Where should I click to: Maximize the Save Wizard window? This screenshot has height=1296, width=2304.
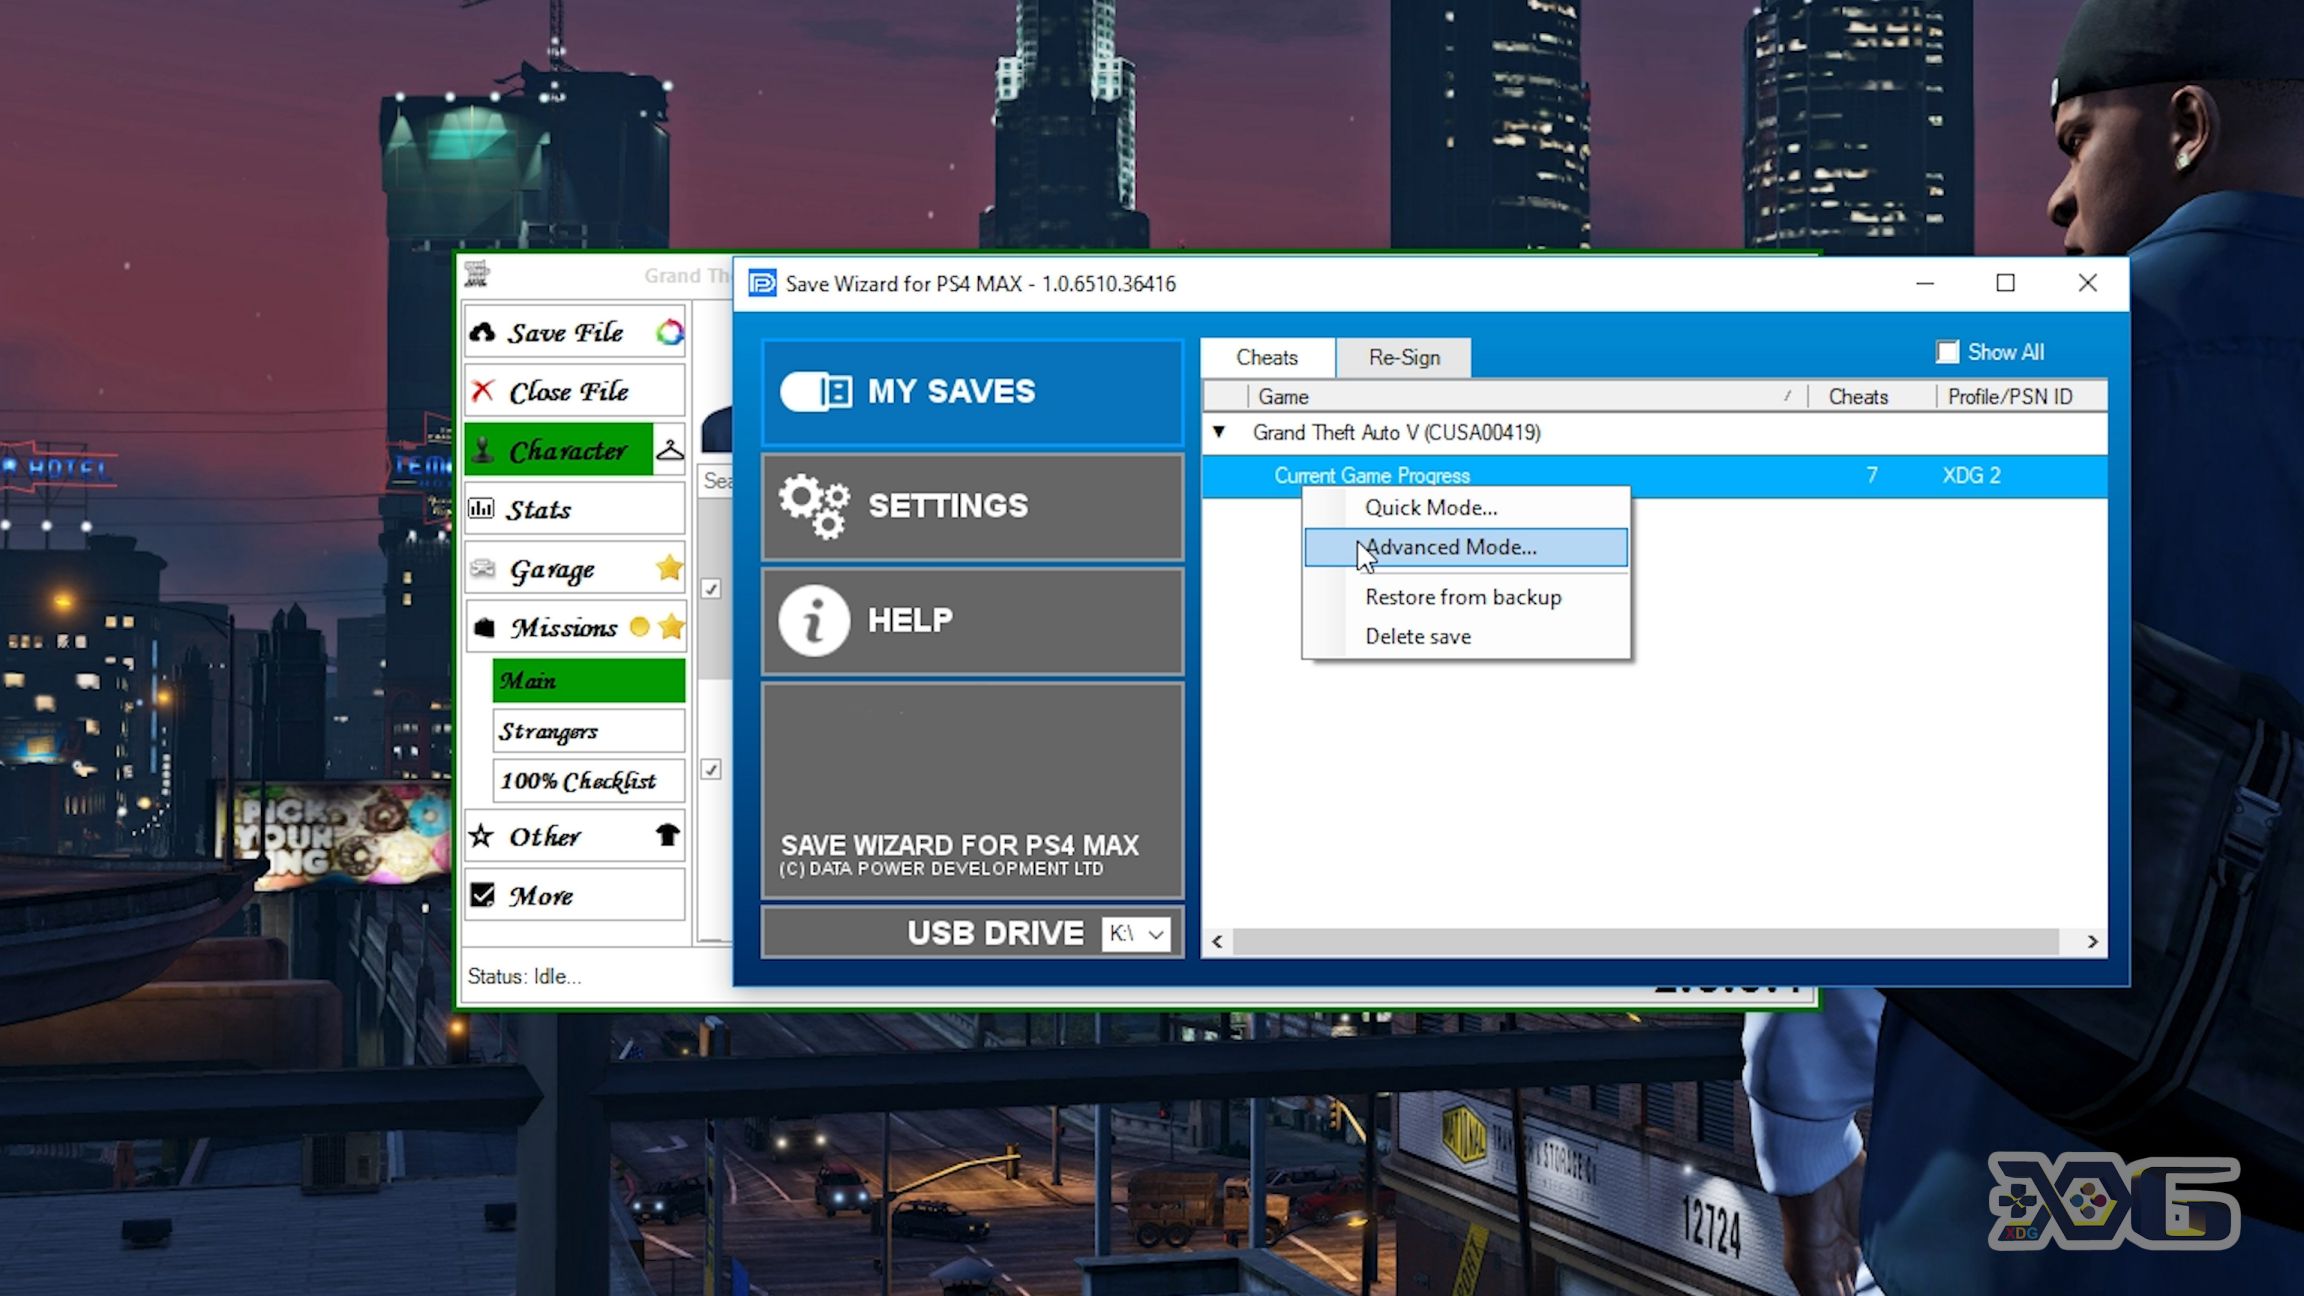pyautogui.click(x=2005, y=283)
